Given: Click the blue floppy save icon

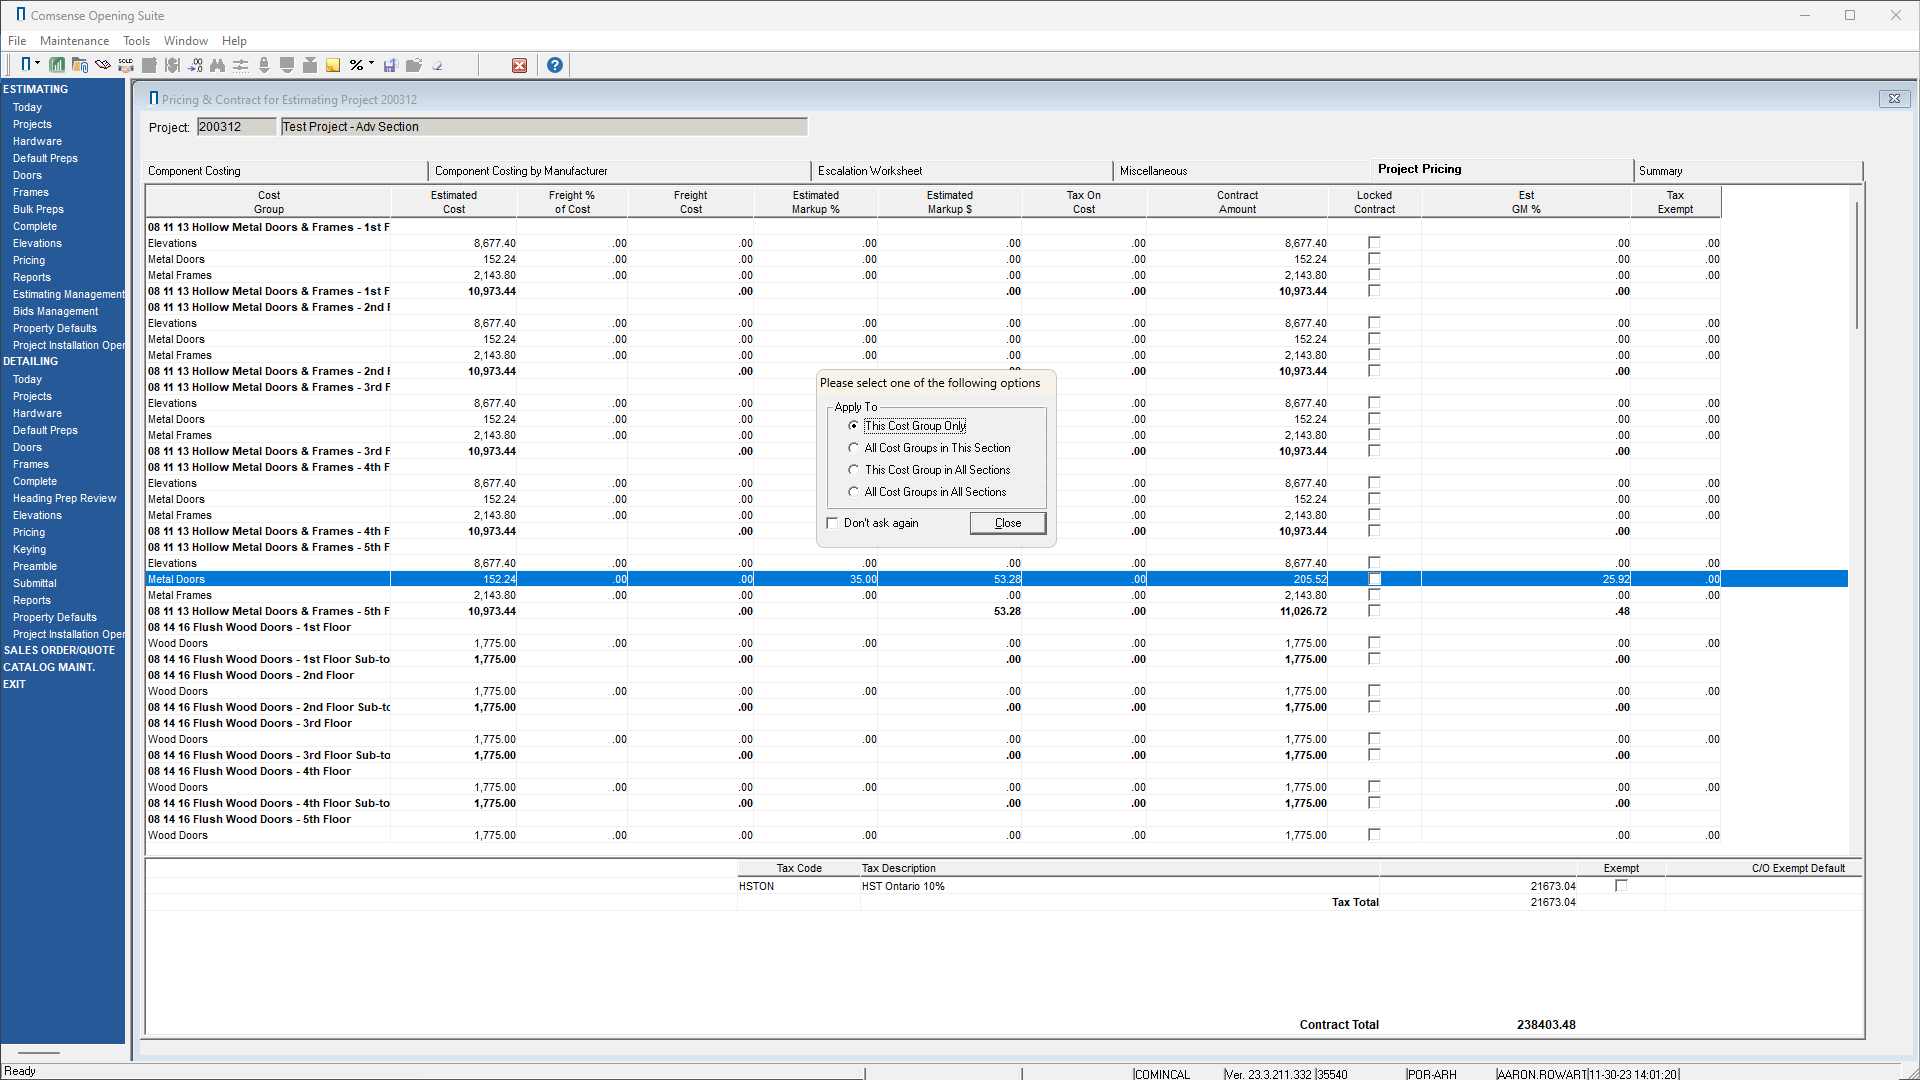Looking at the screenshot, I should pos(390,65).
